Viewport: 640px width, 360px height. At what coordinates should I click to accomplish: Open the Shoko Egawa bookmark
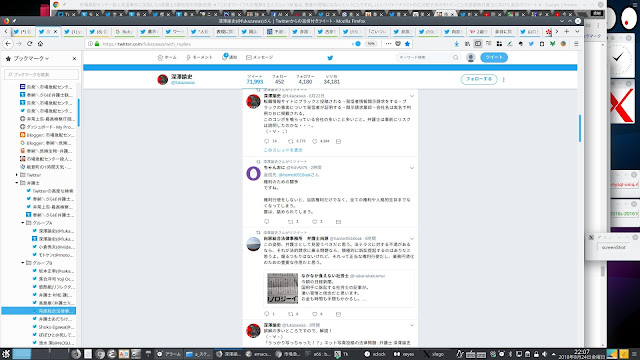point(53,327)
